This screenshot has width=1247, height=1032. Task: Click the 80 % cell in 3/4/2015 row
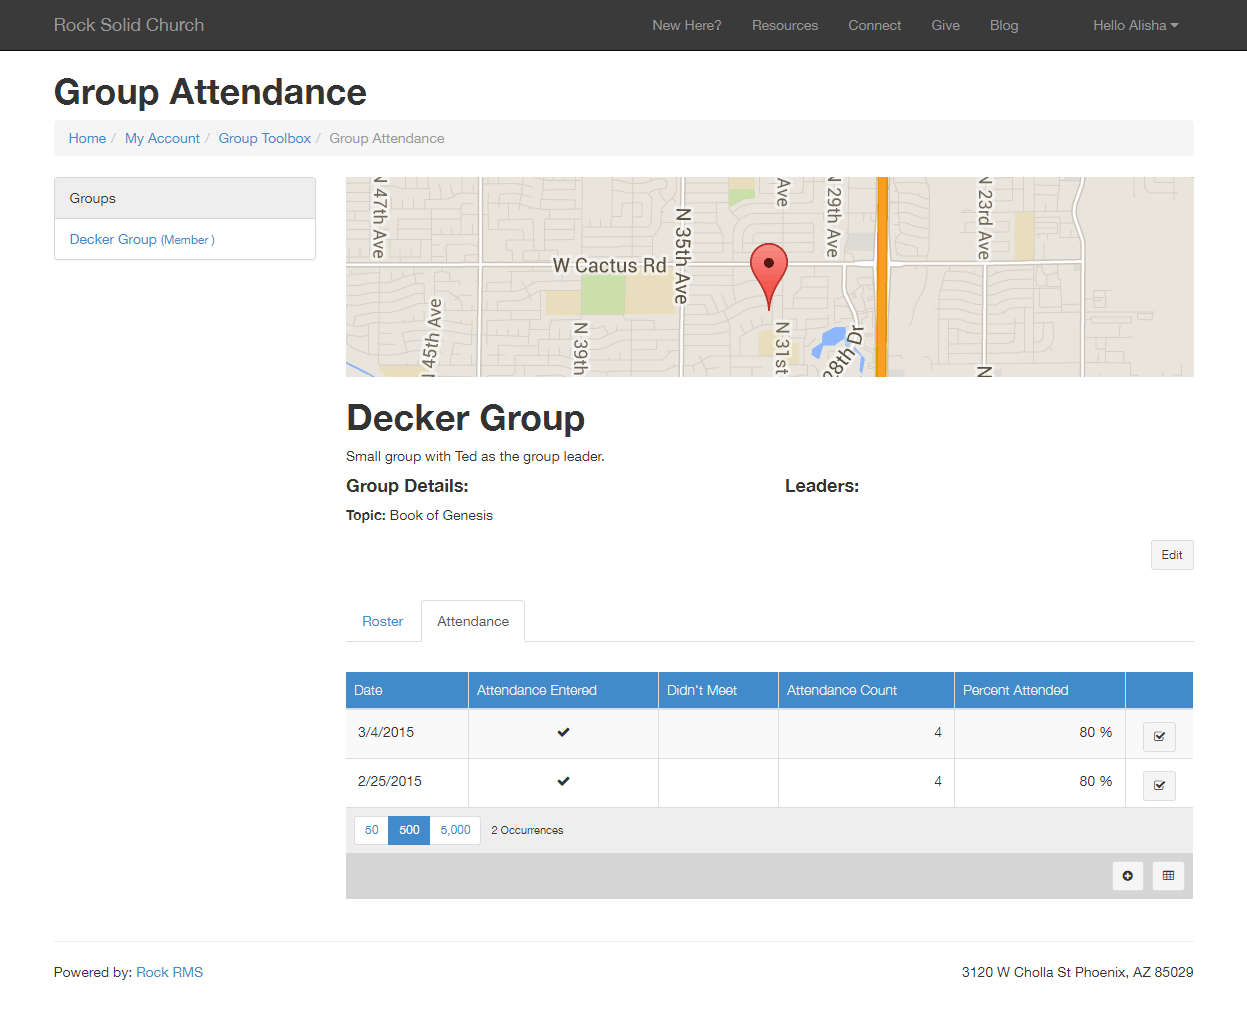[1040, 732]
